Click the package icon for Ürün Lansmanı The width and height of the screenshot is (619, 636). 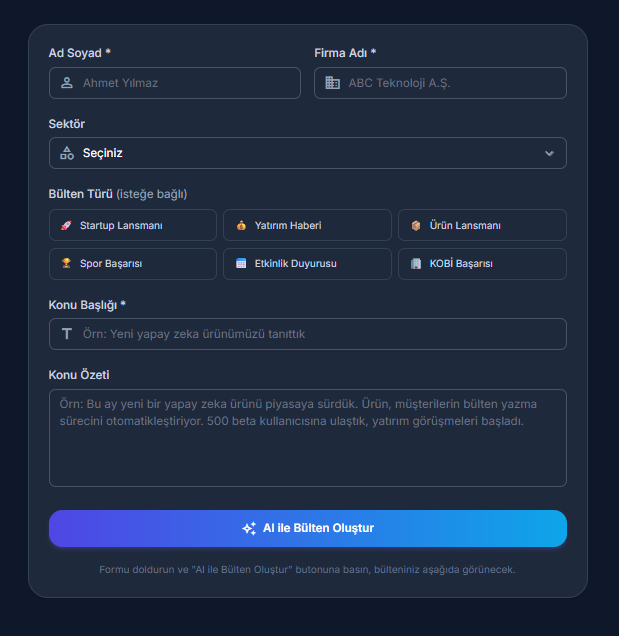tap(416, 225)
